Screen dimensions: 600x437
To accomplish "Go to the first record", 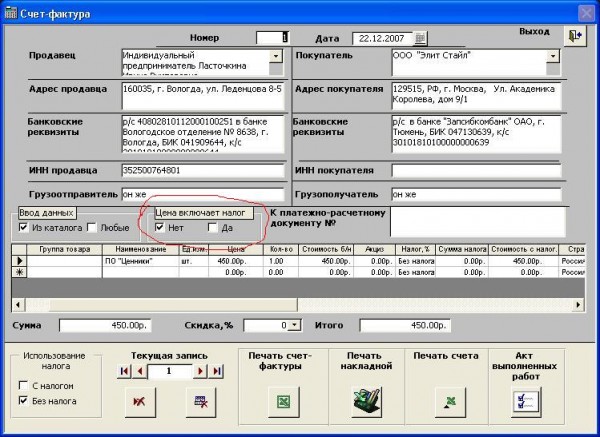I will click(x=124, y=371).
